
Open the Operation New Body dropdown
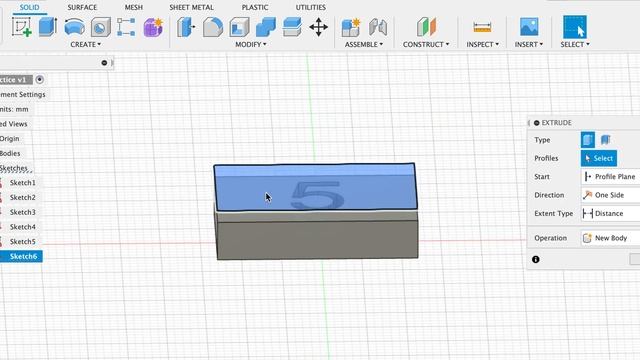click(x=610, y=238)
